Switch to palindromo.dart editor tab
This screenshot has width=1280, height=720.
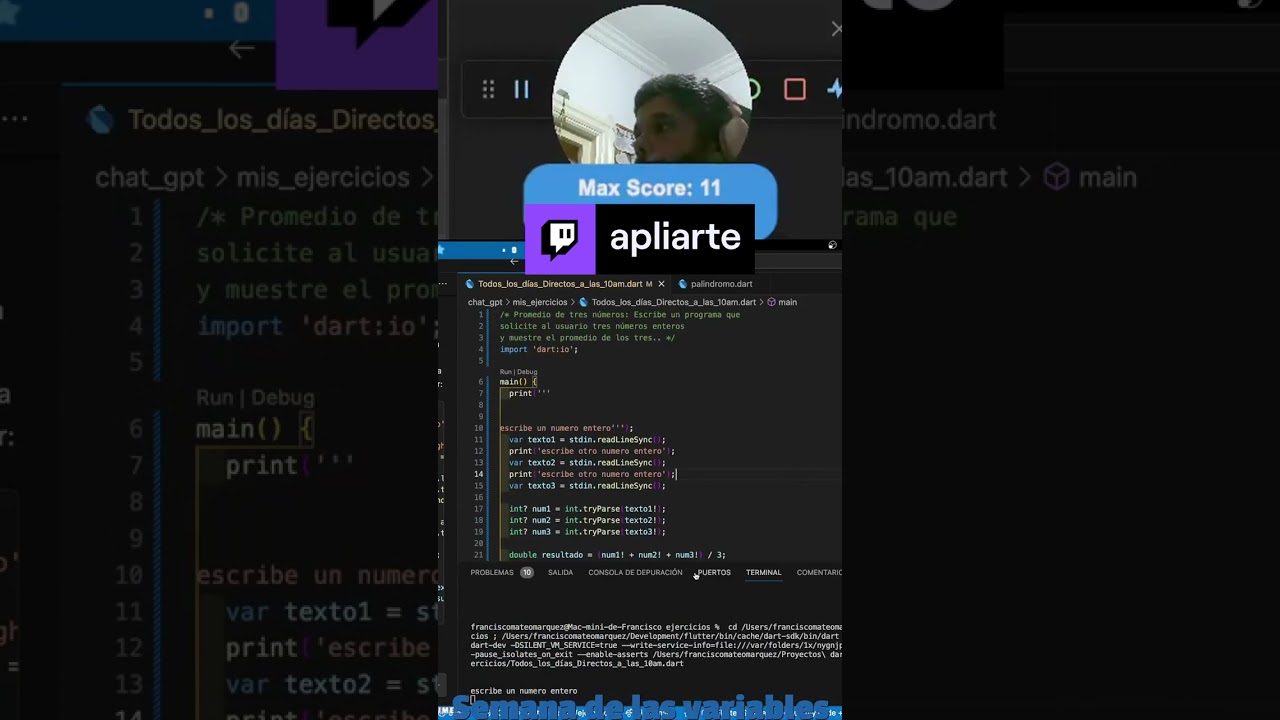[721, 284]
